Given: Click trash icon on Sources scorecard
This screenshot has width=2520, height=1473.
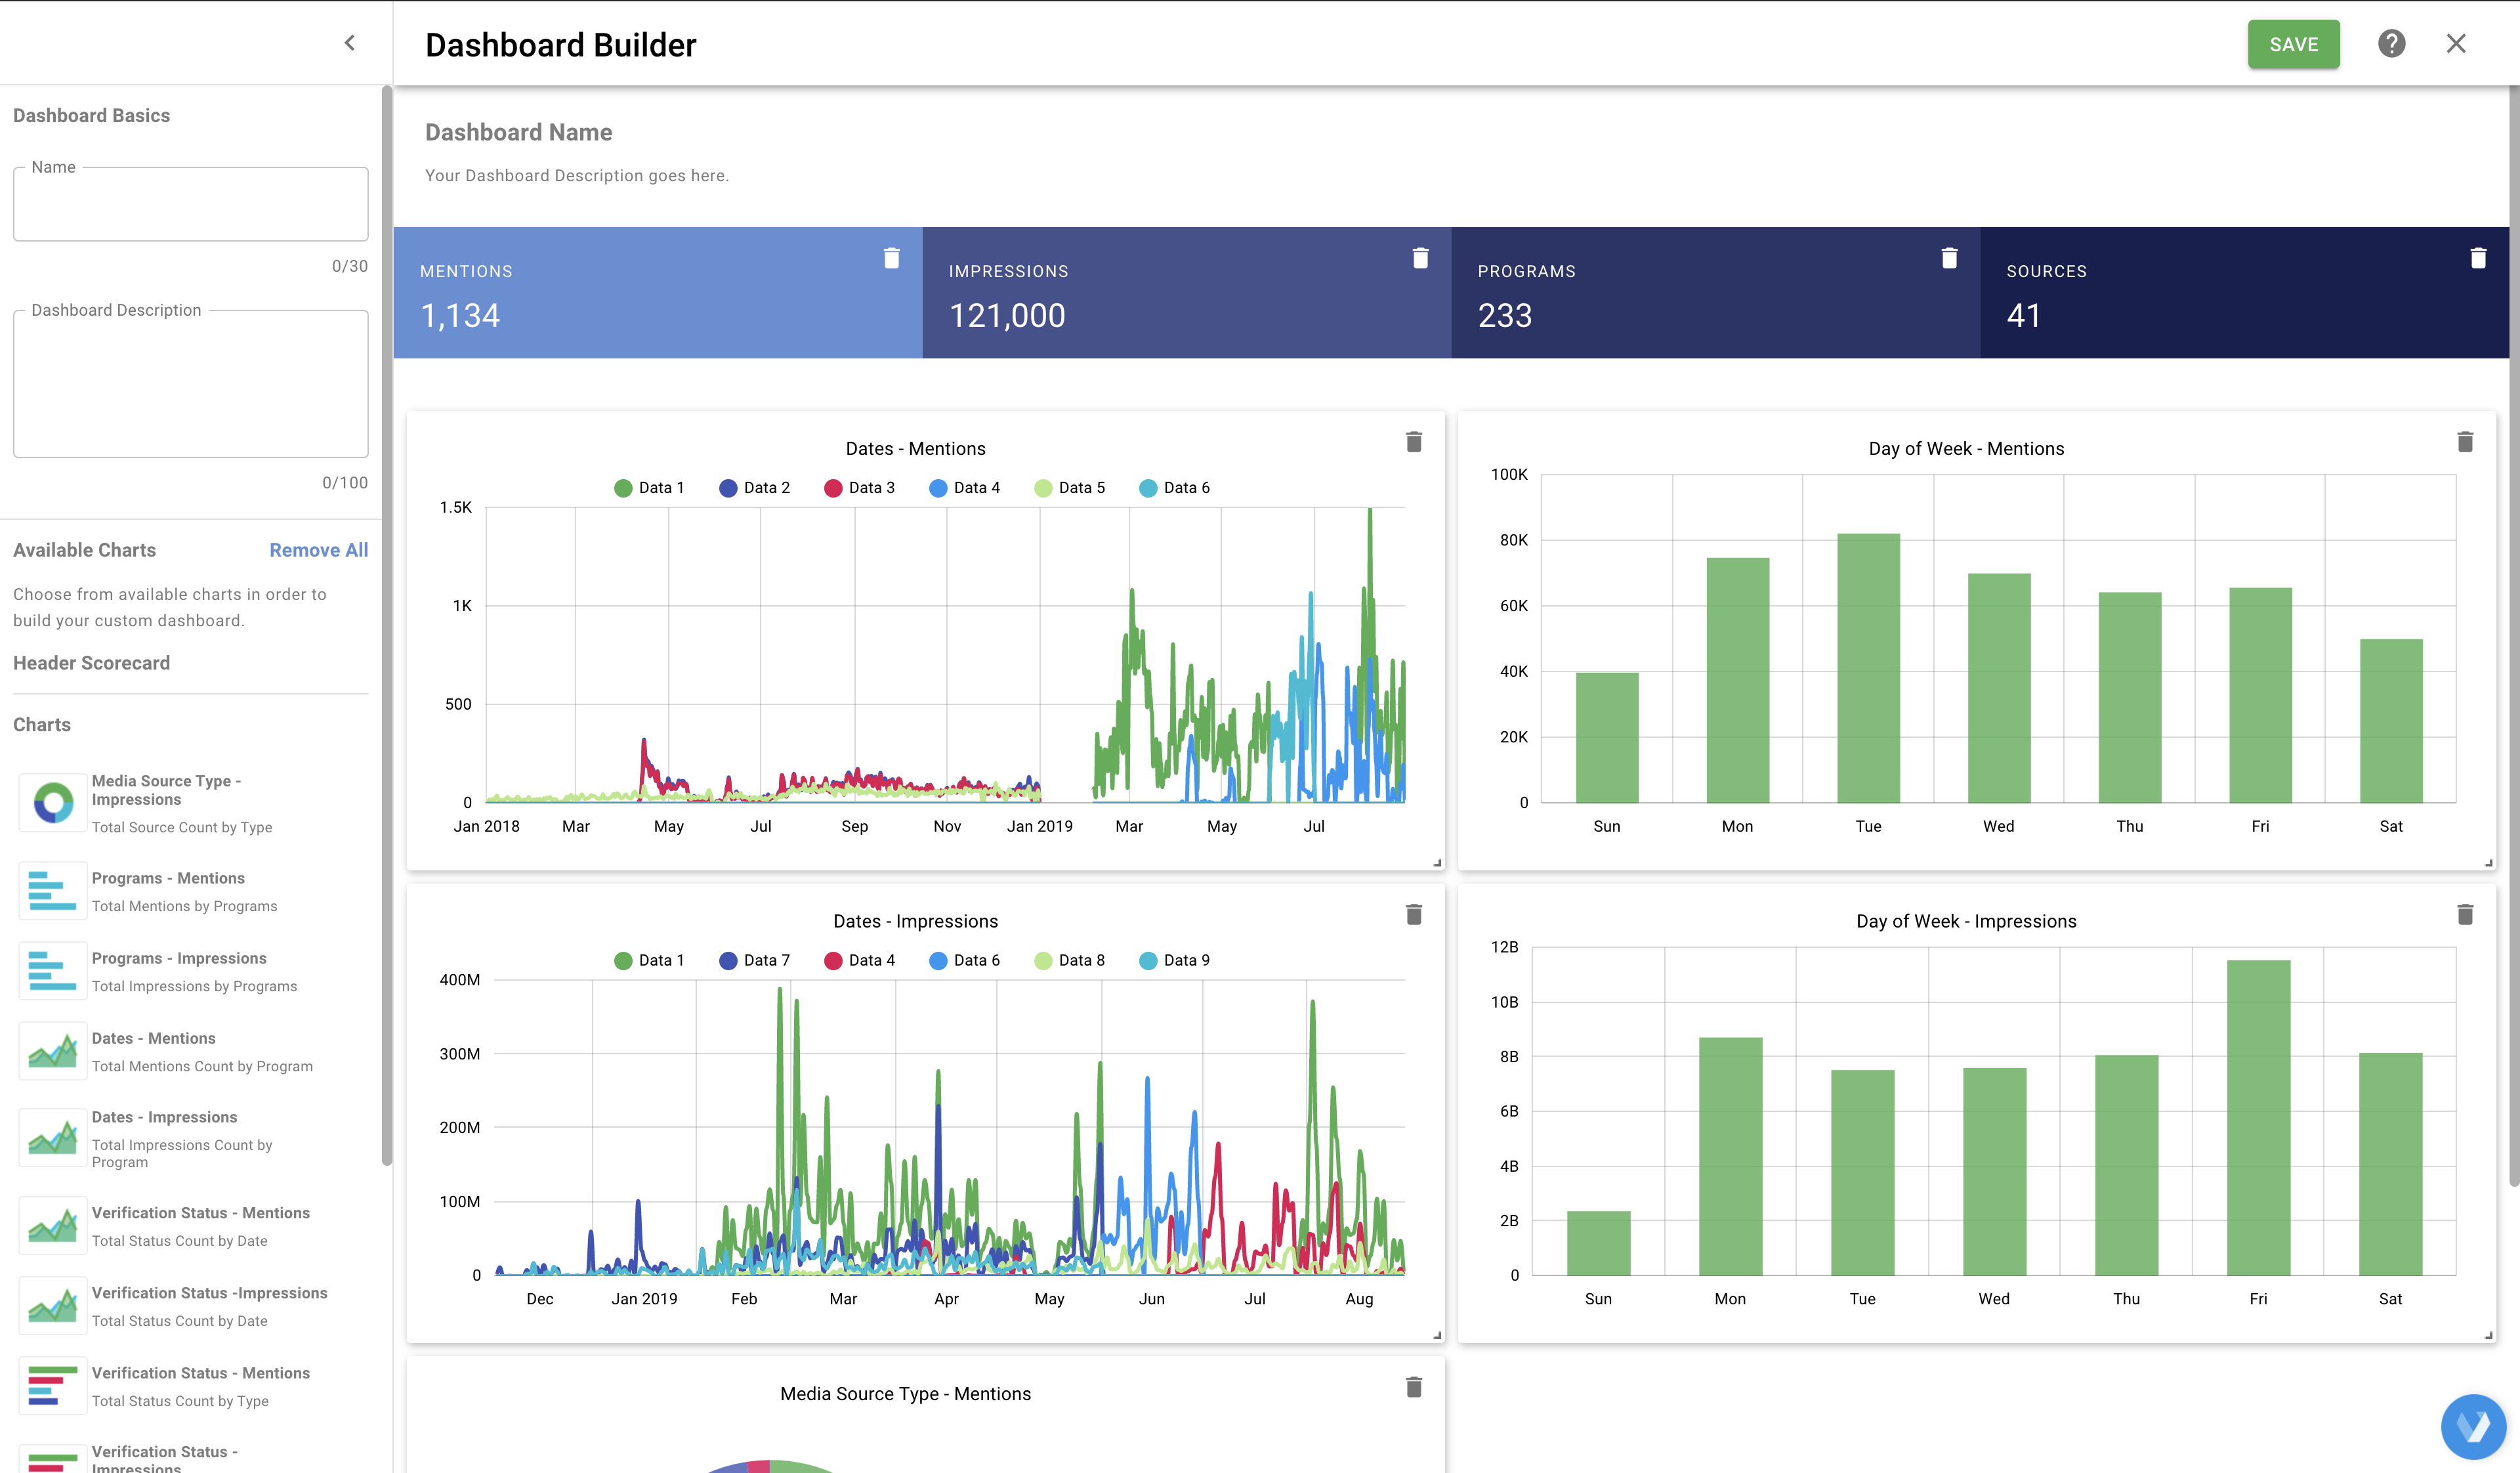Looking at the screenshot, I should pos(2478,258).
